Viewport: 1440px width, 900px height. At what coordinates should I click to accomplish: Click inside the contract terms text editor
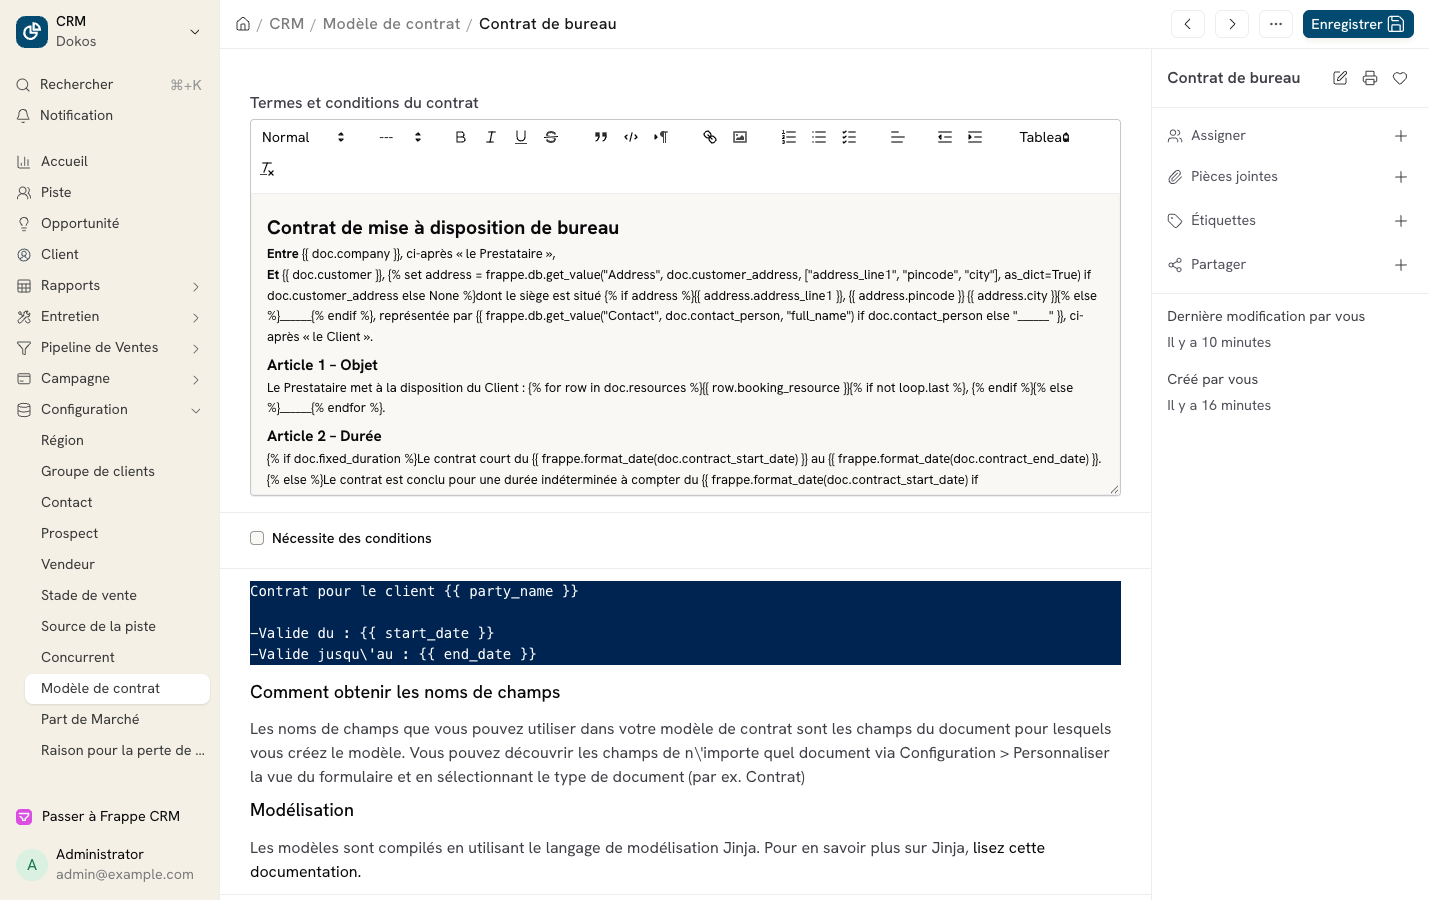point(685,344)
